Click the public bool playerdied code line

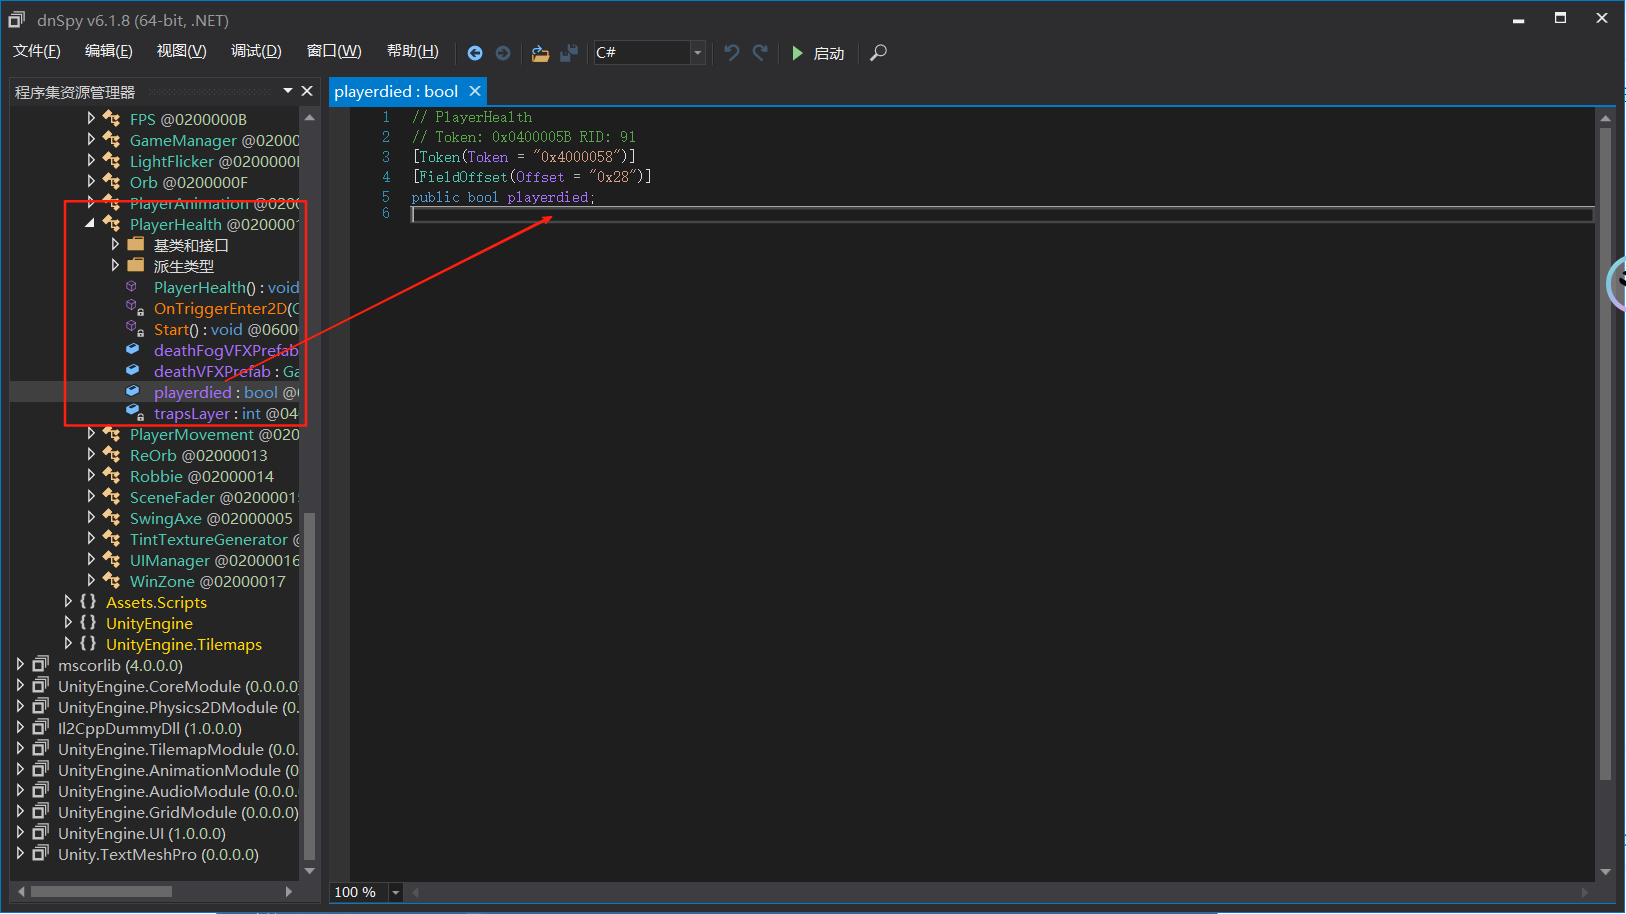tap(503, 197)
